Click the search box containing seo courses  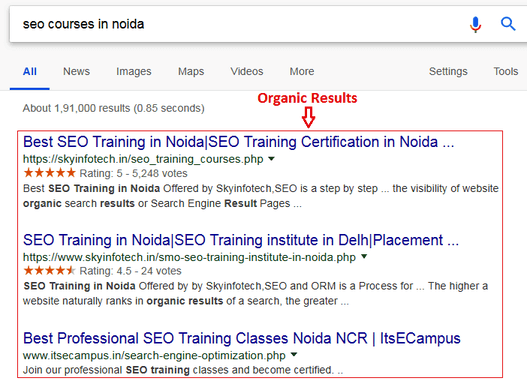pos(235,24)
